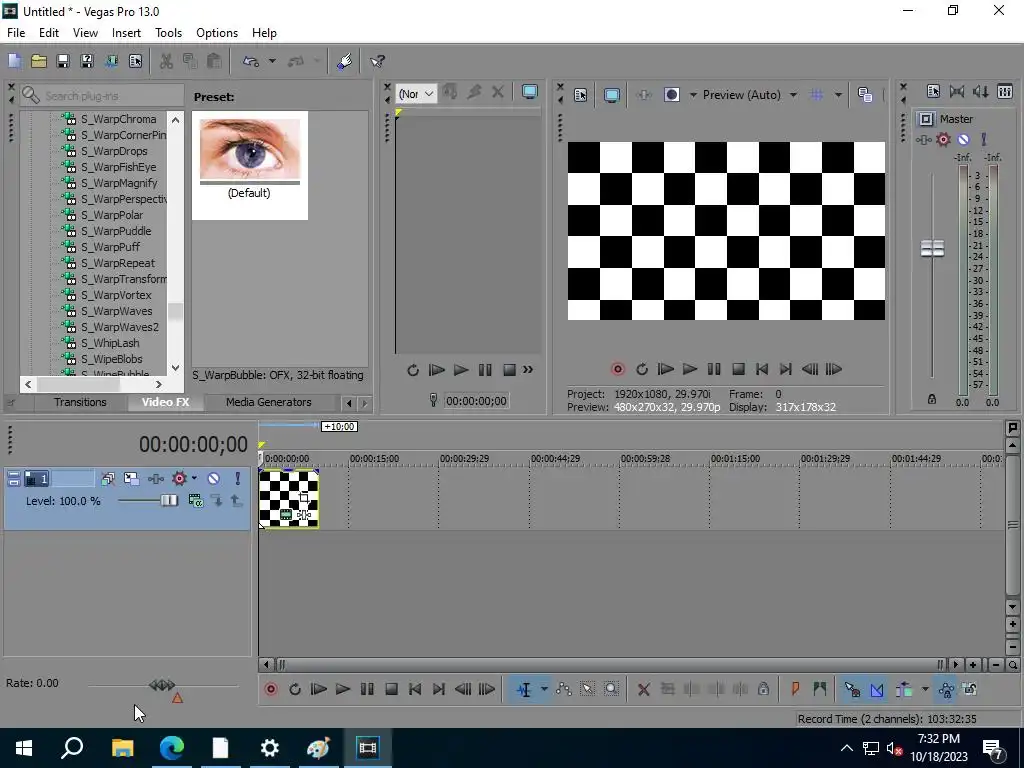Click the Undo arrow icon
Screen dimensions: 1024x768
tap(251, 61)
